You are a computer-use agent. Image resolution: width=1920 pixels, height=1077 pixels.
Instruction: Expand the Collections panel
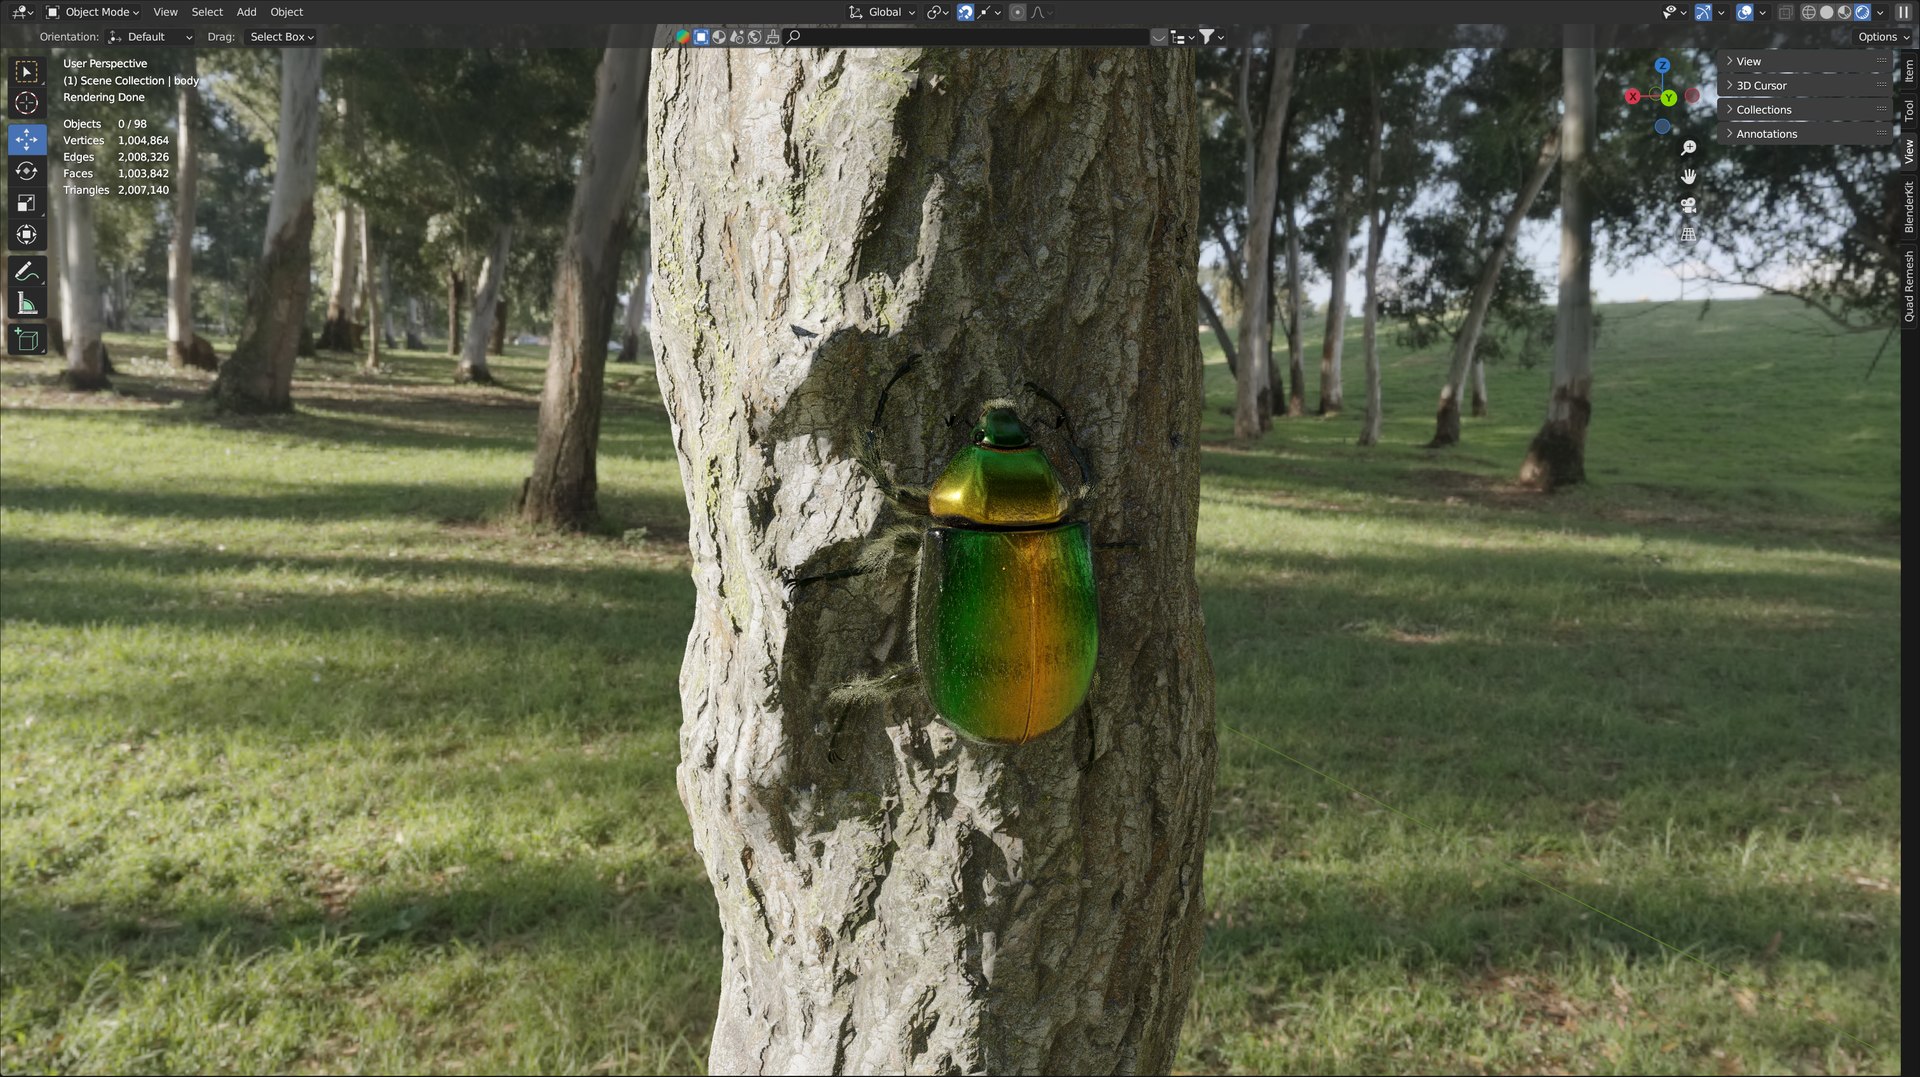tap(1804, 109)
